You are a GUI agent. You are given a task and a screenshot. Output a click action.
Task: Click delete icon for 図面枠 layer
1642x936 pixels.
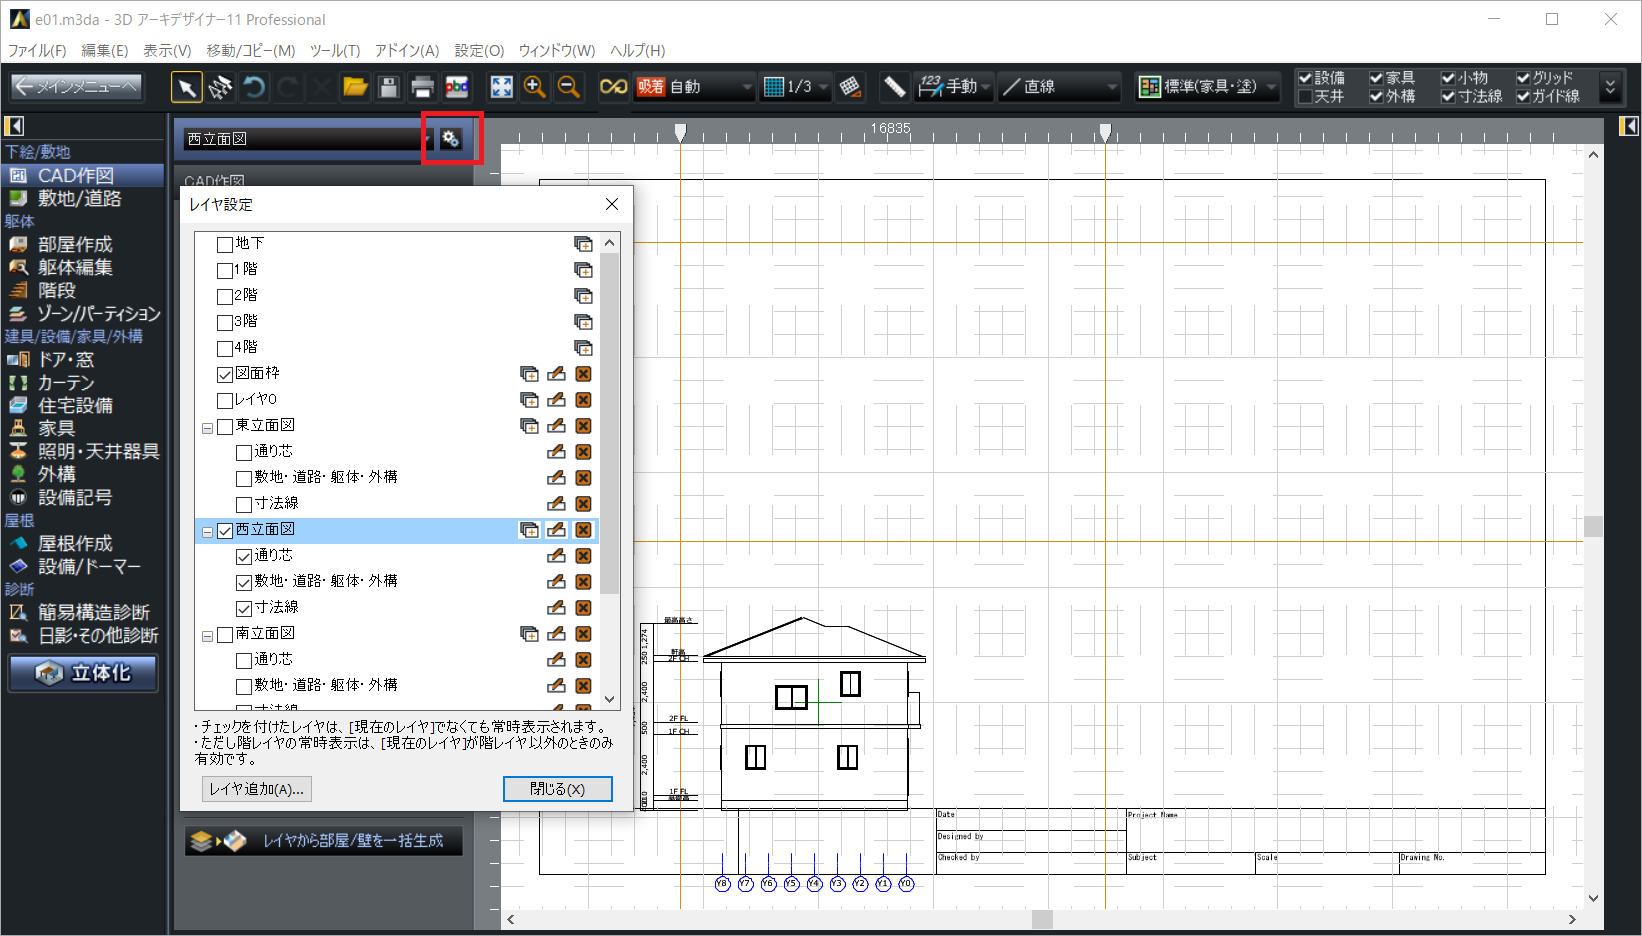point(583,374)
